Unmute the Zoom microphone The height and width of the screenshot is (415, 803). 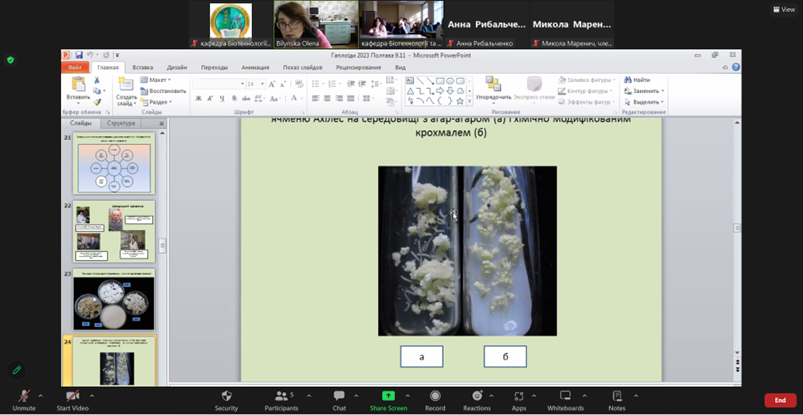tap(24, 400)
